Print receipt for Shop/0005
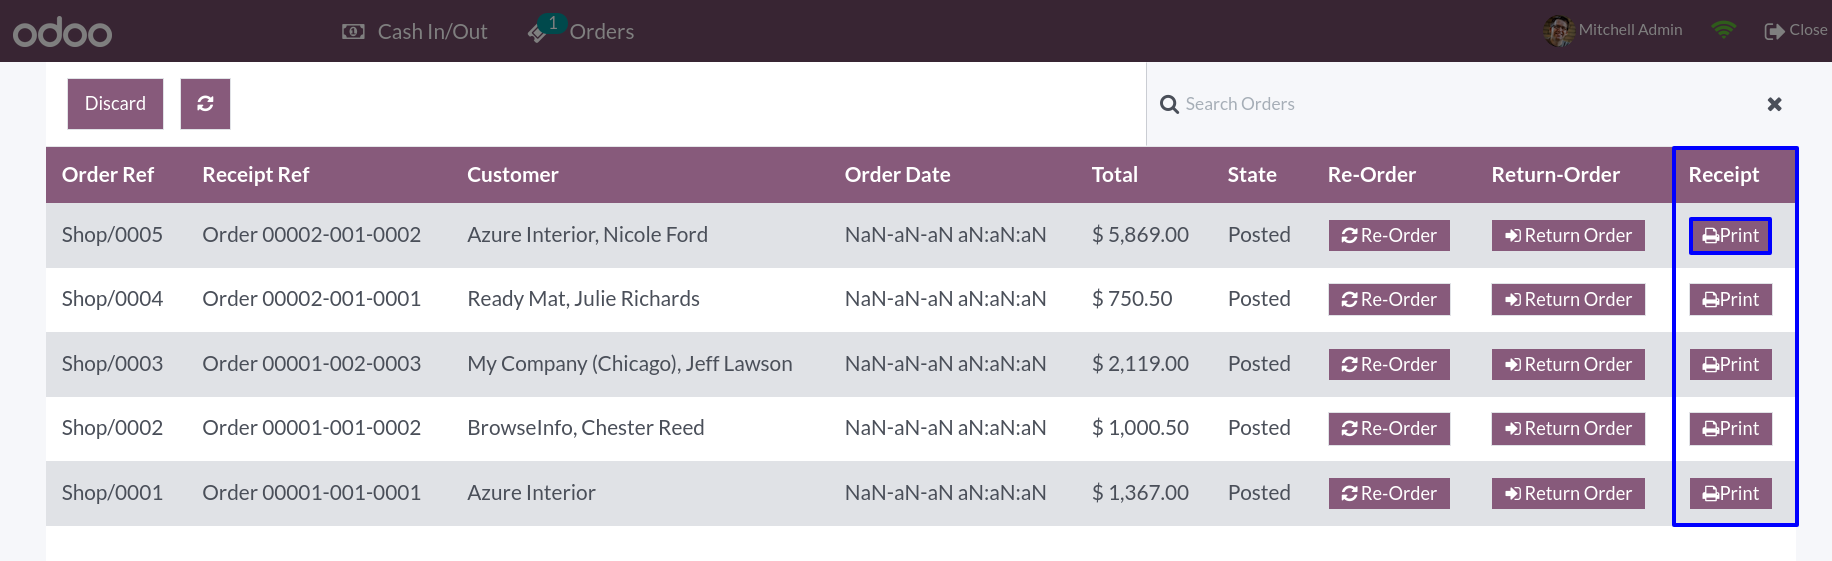Screen dimensions: 1832x561 [x=1730, y=236]
